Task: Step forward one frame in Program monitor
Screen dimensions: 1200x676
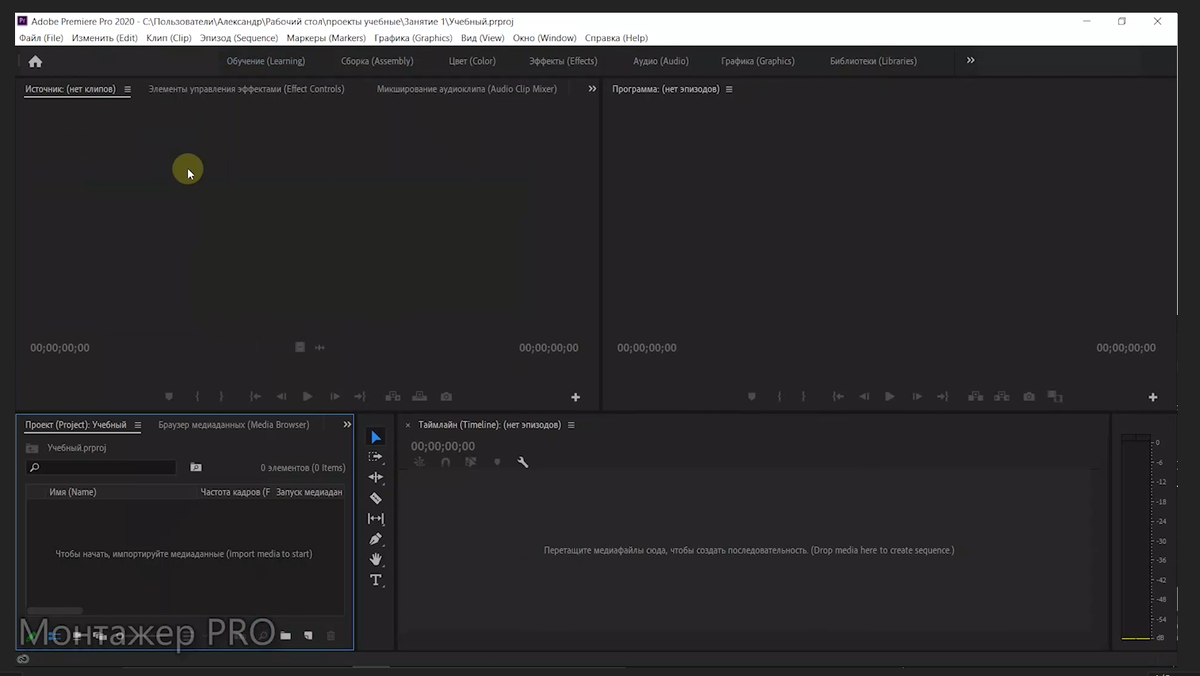Action: [x=917, y=397]
